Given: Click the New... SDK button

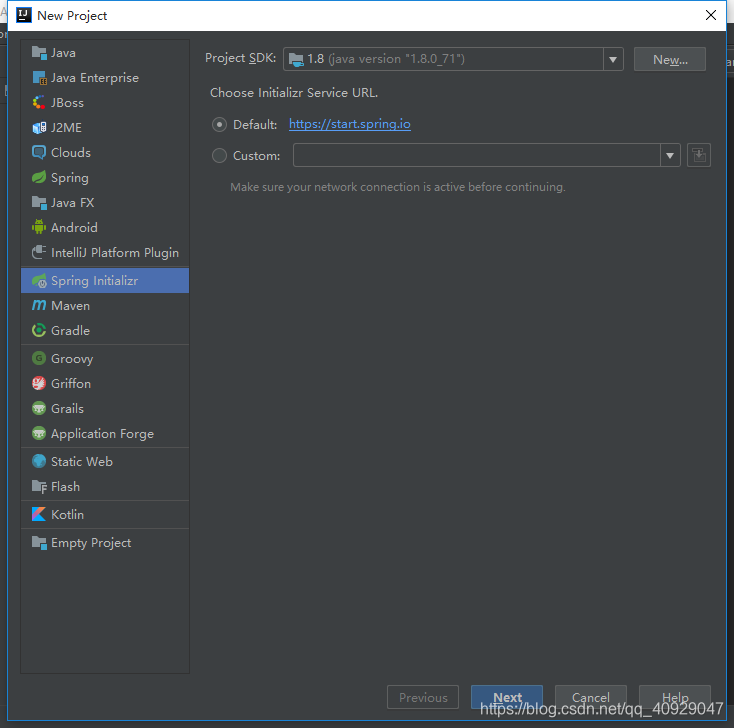Looking at the screenshot, I should (x=670, y=59).
